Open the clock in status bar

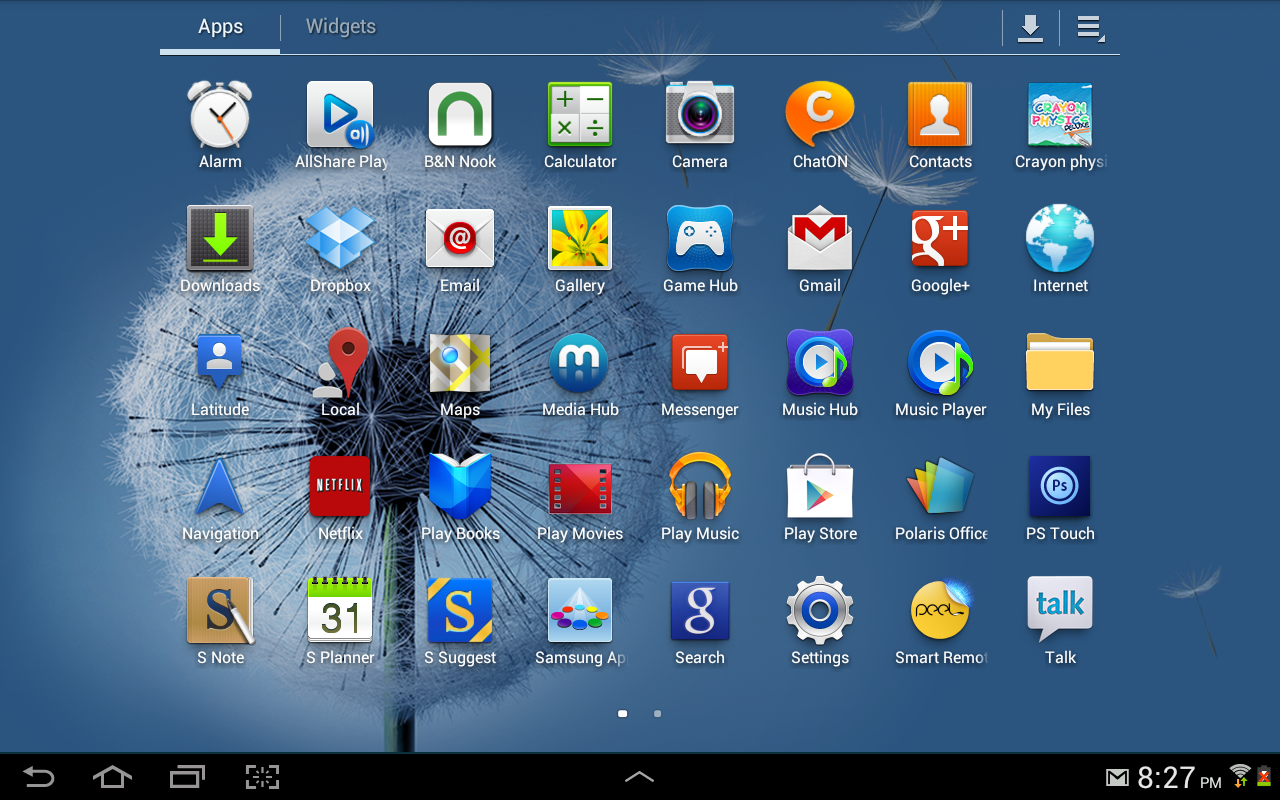coord(1178,778)
